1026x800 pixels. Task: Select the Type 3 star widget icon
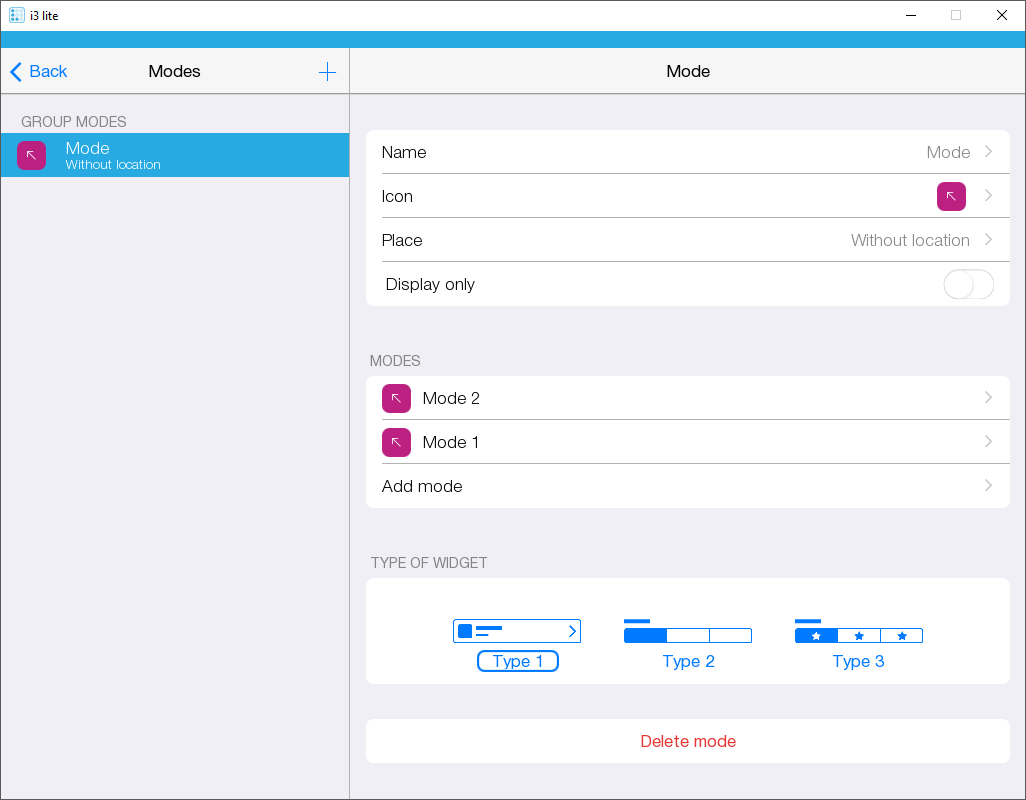(858, 632)
